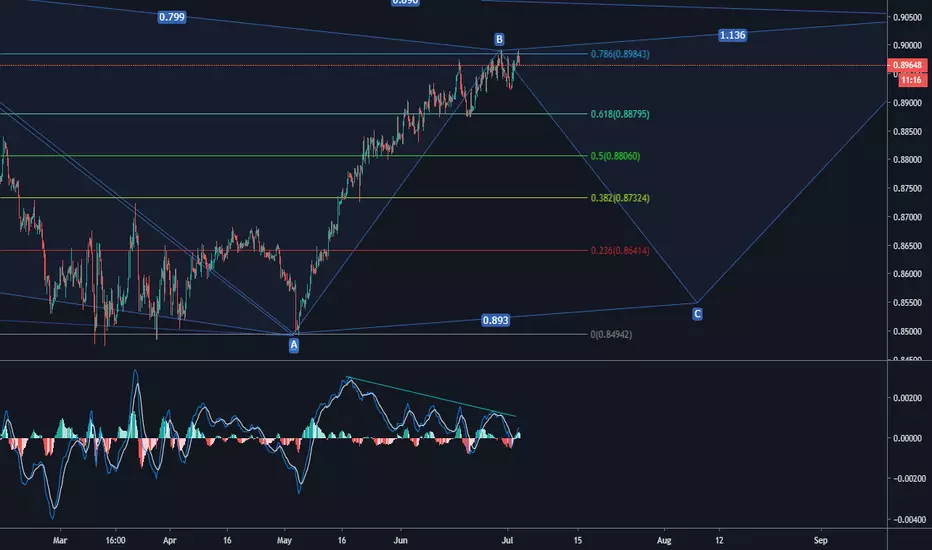Click the 0(0.84942) Fibonacci level label

coord(611,335)
